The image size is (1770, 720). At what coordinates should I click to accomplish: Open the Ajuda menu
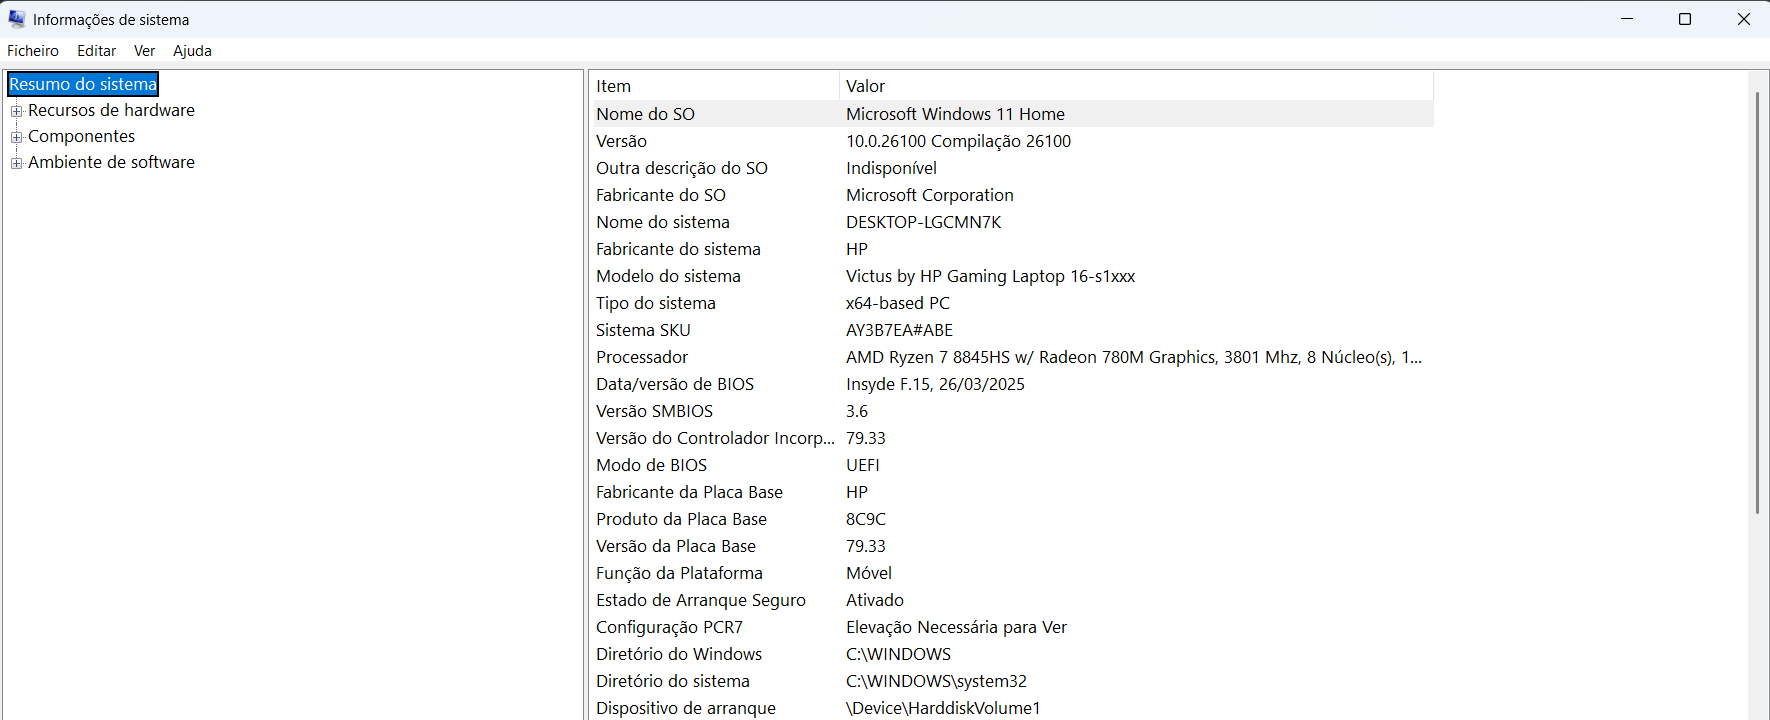tap(192, 51)
